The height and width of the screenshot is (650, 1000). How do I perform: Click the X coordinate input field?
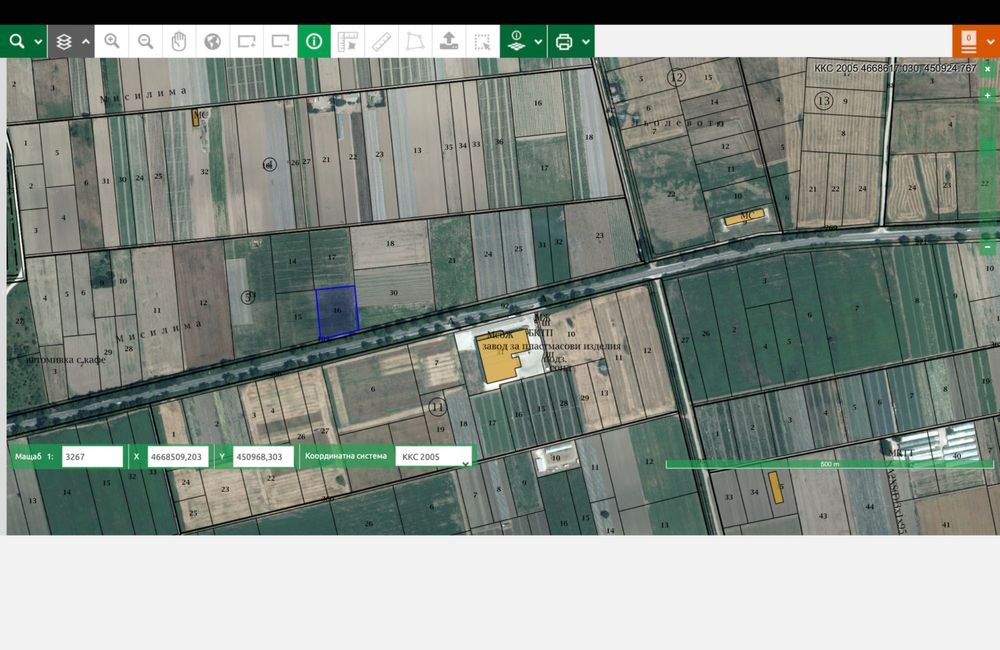[178, 457]
